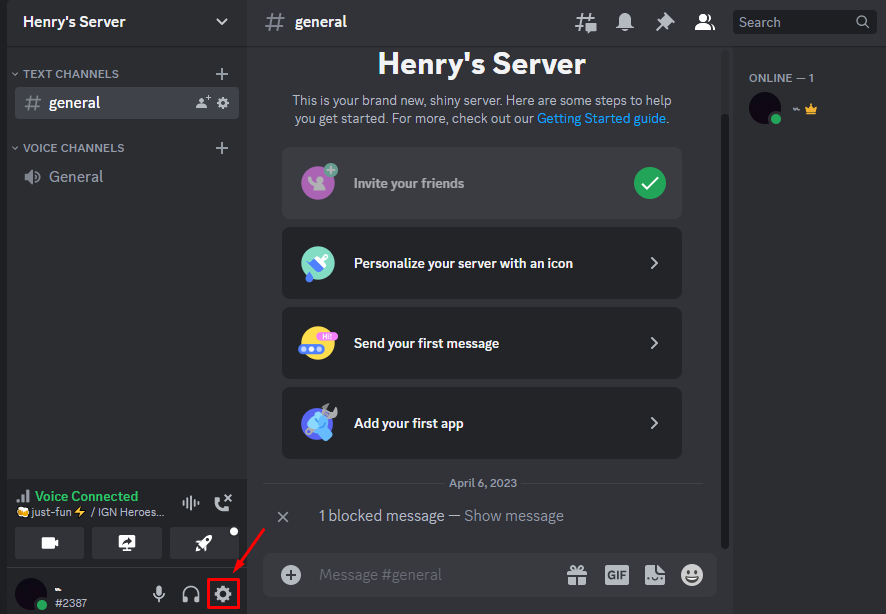Image resolution: width=886 pixels, height=614 pixels.
Task: Click the attachment plus button
Action: coord(291,575)
